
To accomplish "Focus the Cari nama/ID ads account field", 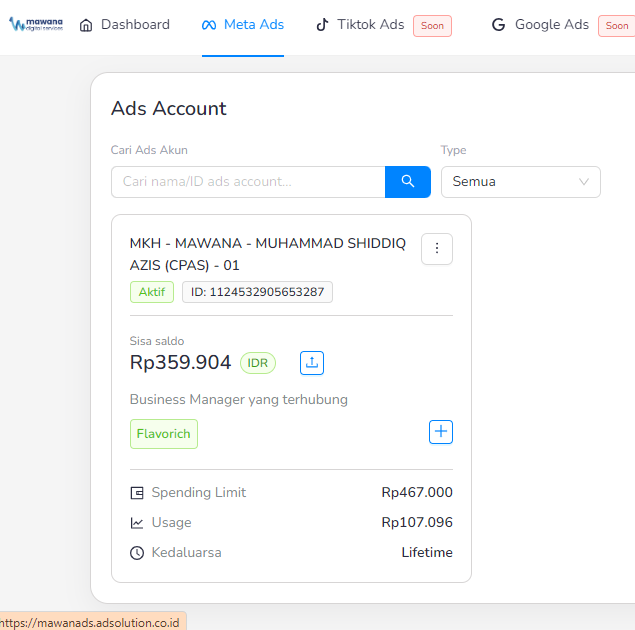I will [x=248, y=182].
